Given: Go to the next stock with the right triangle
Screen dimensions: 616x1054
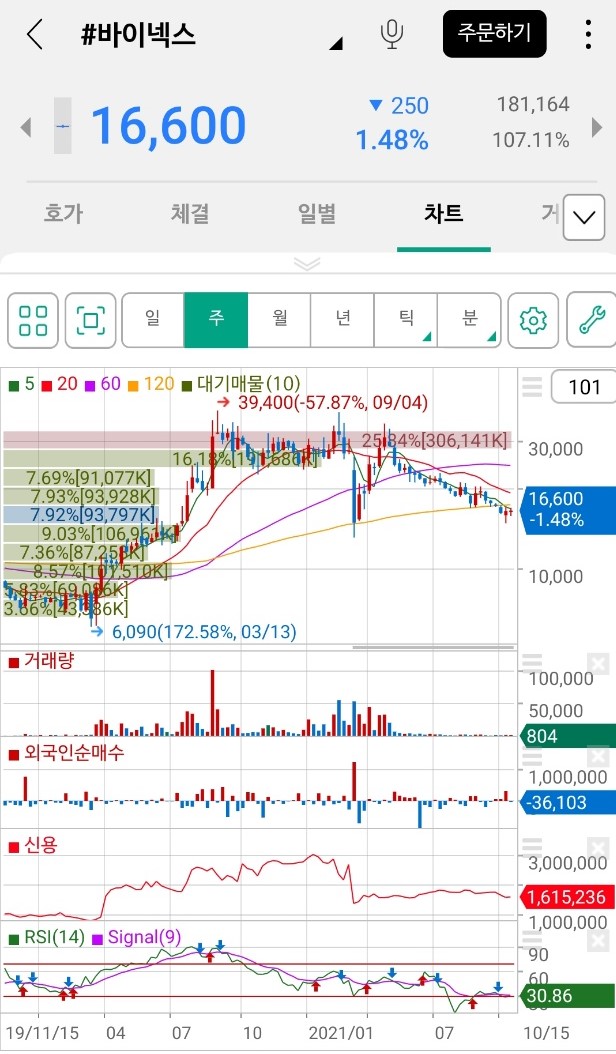Looking at the screenshot, I should pos(596,126).
